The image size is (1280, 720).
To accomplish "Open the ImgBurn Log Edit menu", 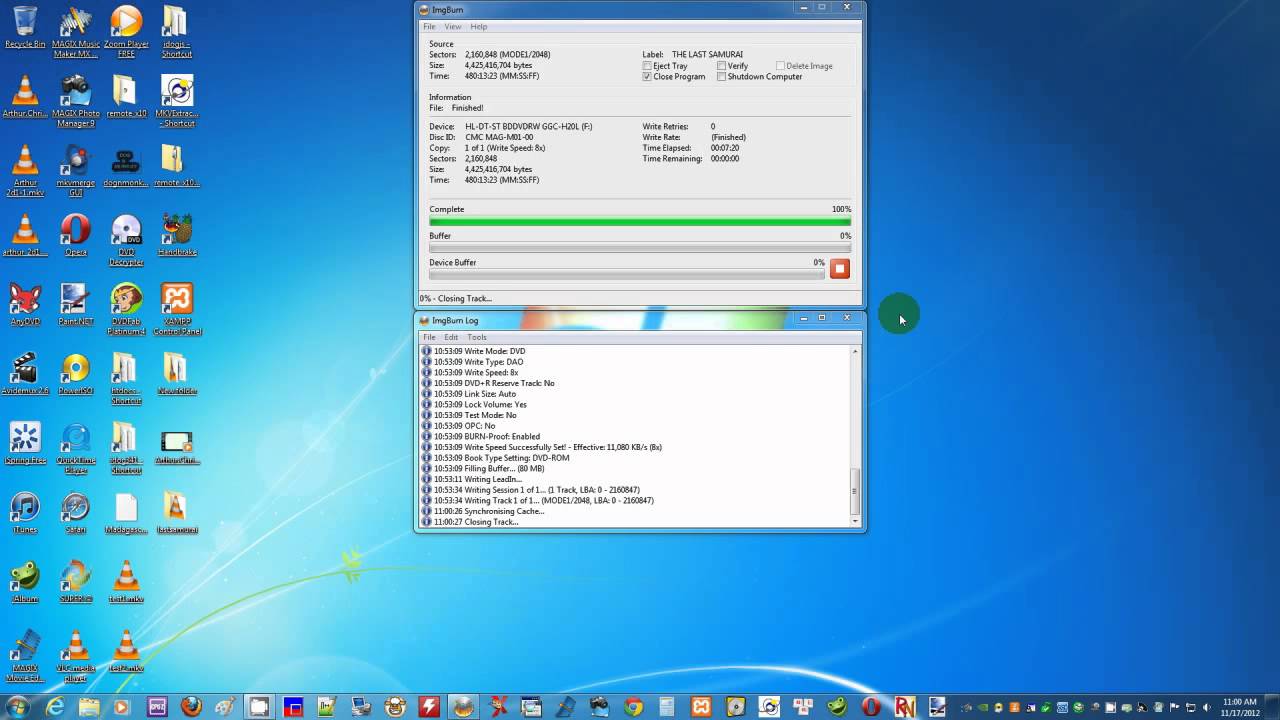I will (x=451, y=337).
